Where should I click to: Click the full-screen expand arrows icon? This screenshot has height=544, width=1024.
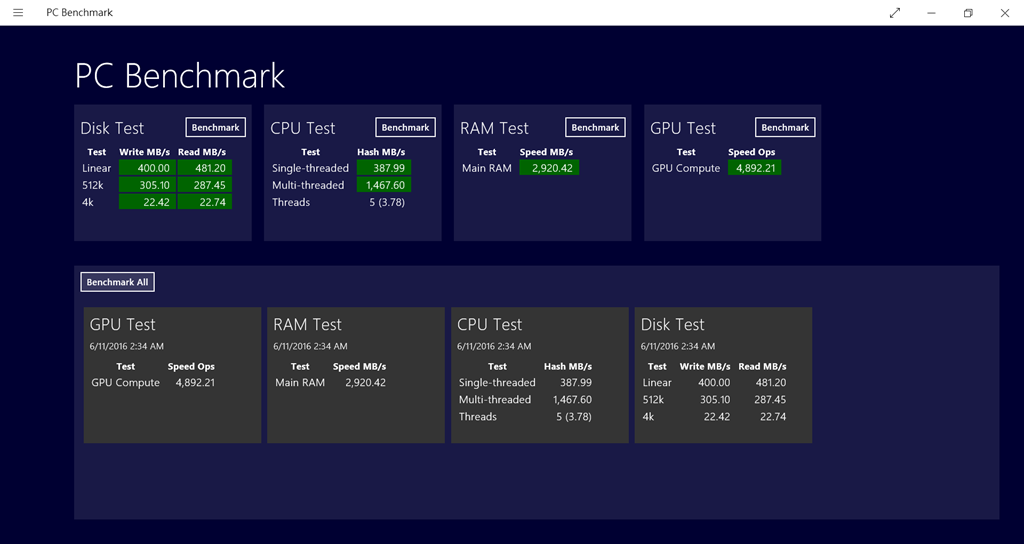coord(894,13)
